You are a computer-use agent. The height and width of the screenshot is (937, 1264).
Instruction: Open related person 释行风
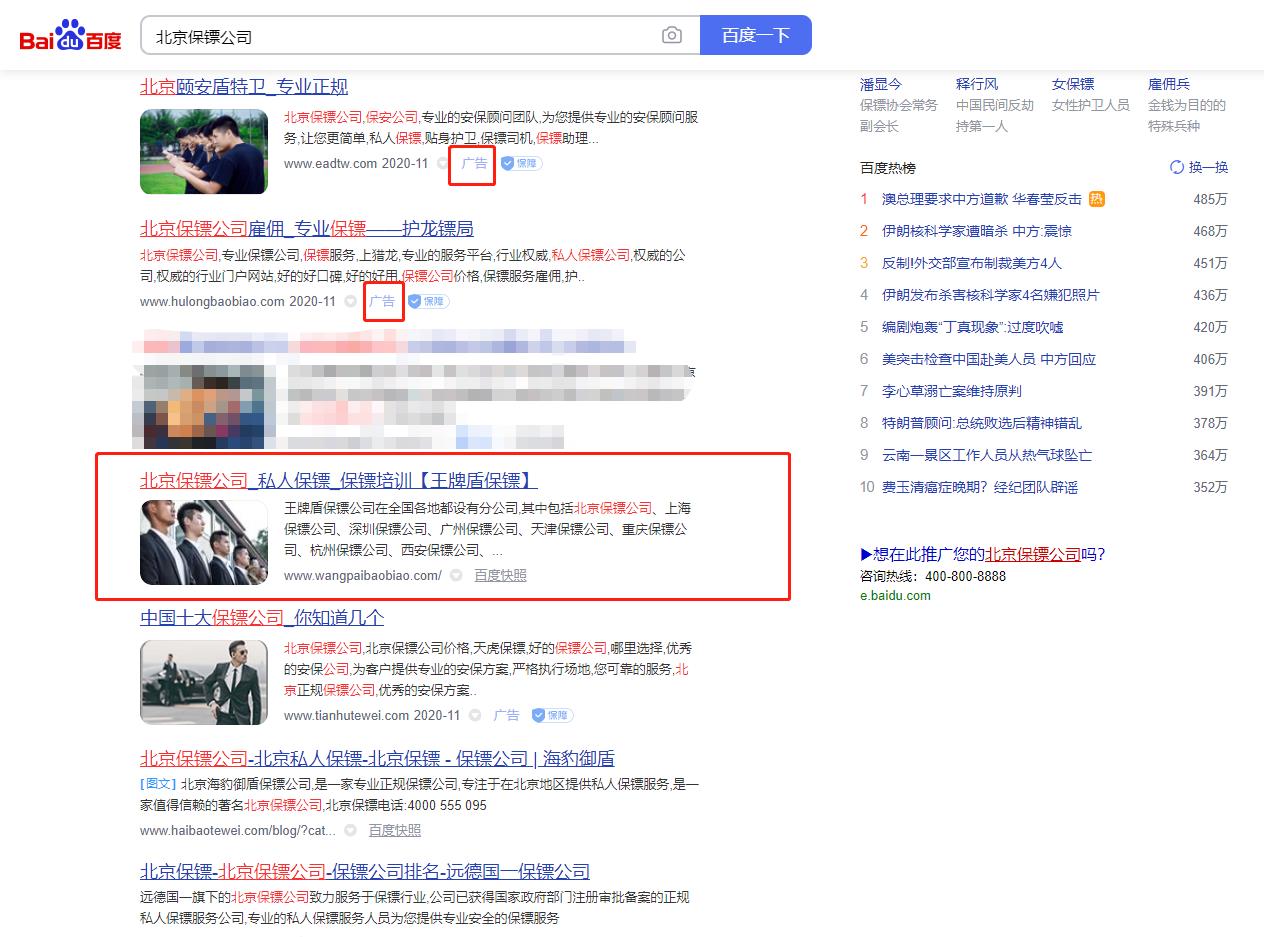[x=977, y=84]
